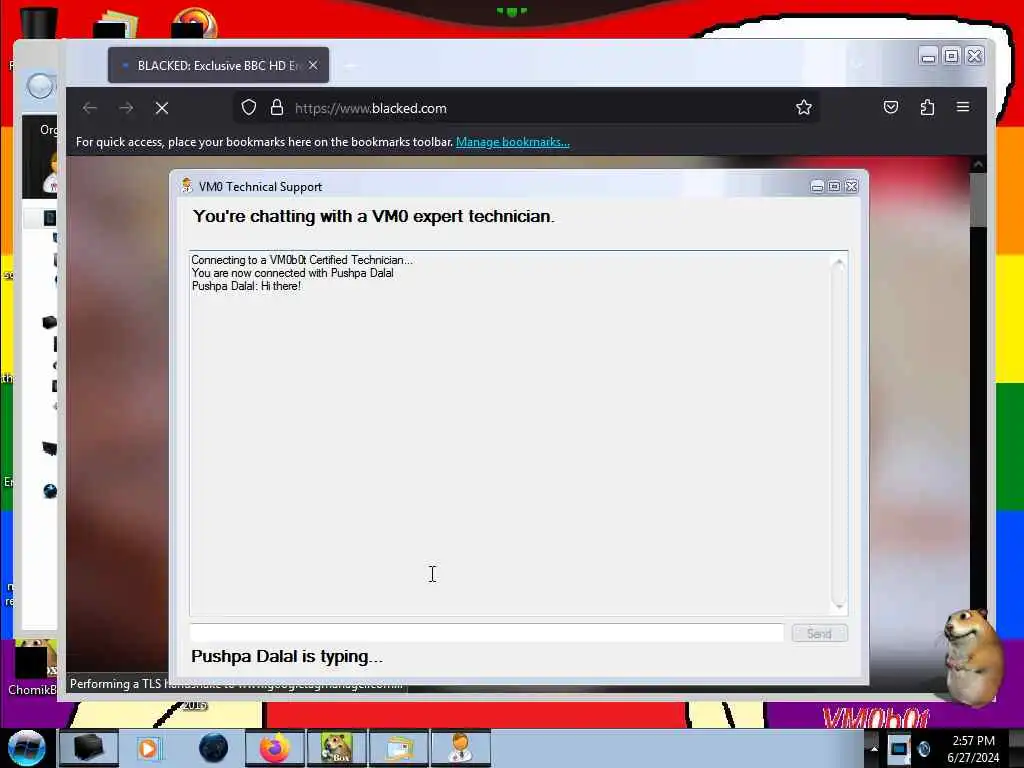Open the clock showing 2:57 PM
The image size is (1024, 768).
pyautogui.click(x=973, y=749)
